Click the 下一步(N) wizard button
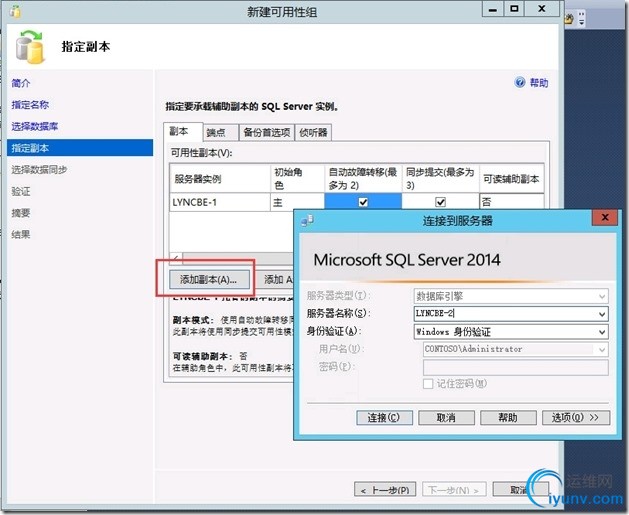Screen dimensions: 629x515 pos(454,490)
